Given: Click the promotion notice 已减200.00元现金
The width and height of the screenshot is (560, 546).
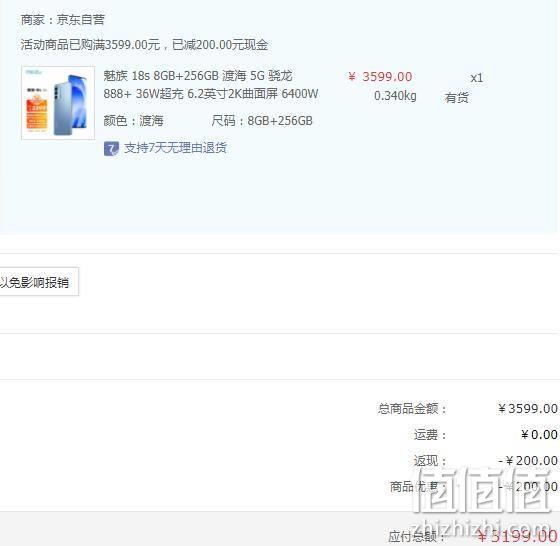Looking at the screenshot, I should coord(220,45).
